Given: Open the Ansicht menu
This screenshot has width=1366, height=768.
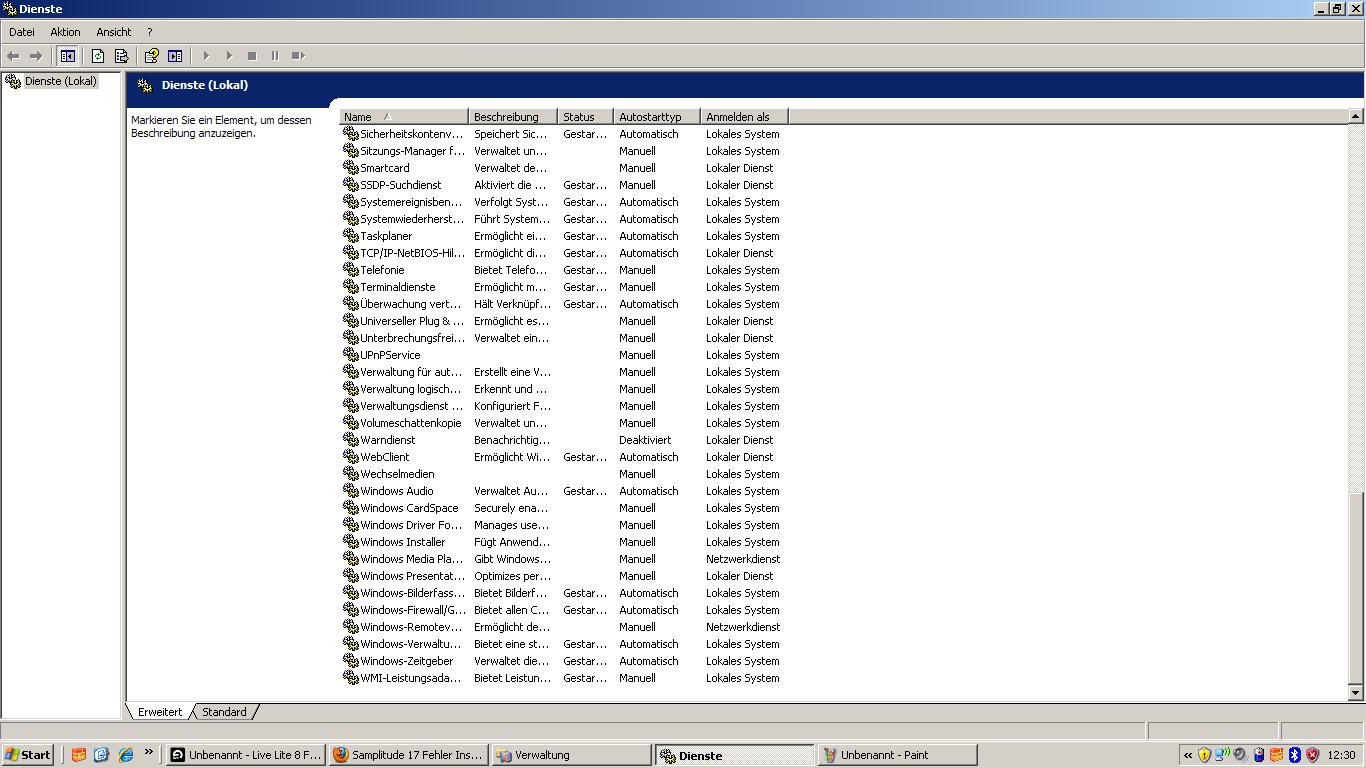Looking at the screenshot, I should click(114, 32).
